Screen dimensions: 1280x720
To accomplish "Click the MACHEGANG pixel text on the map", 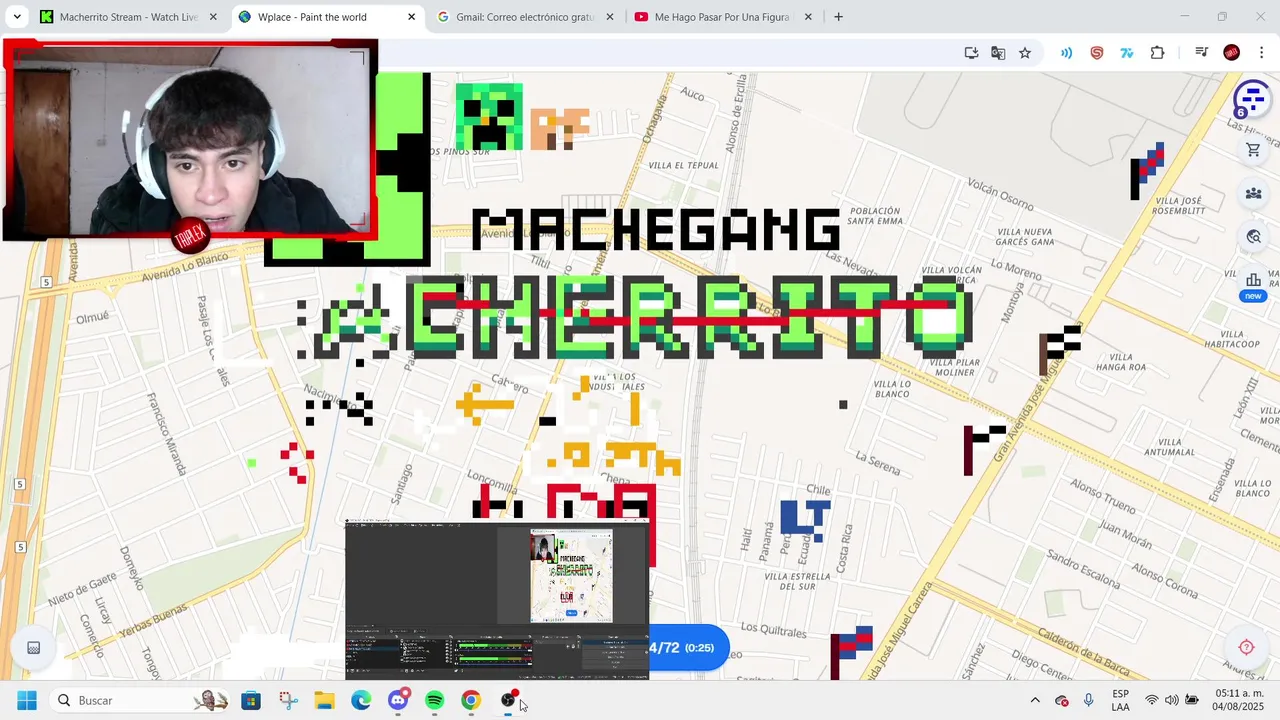I will [655, 231].
